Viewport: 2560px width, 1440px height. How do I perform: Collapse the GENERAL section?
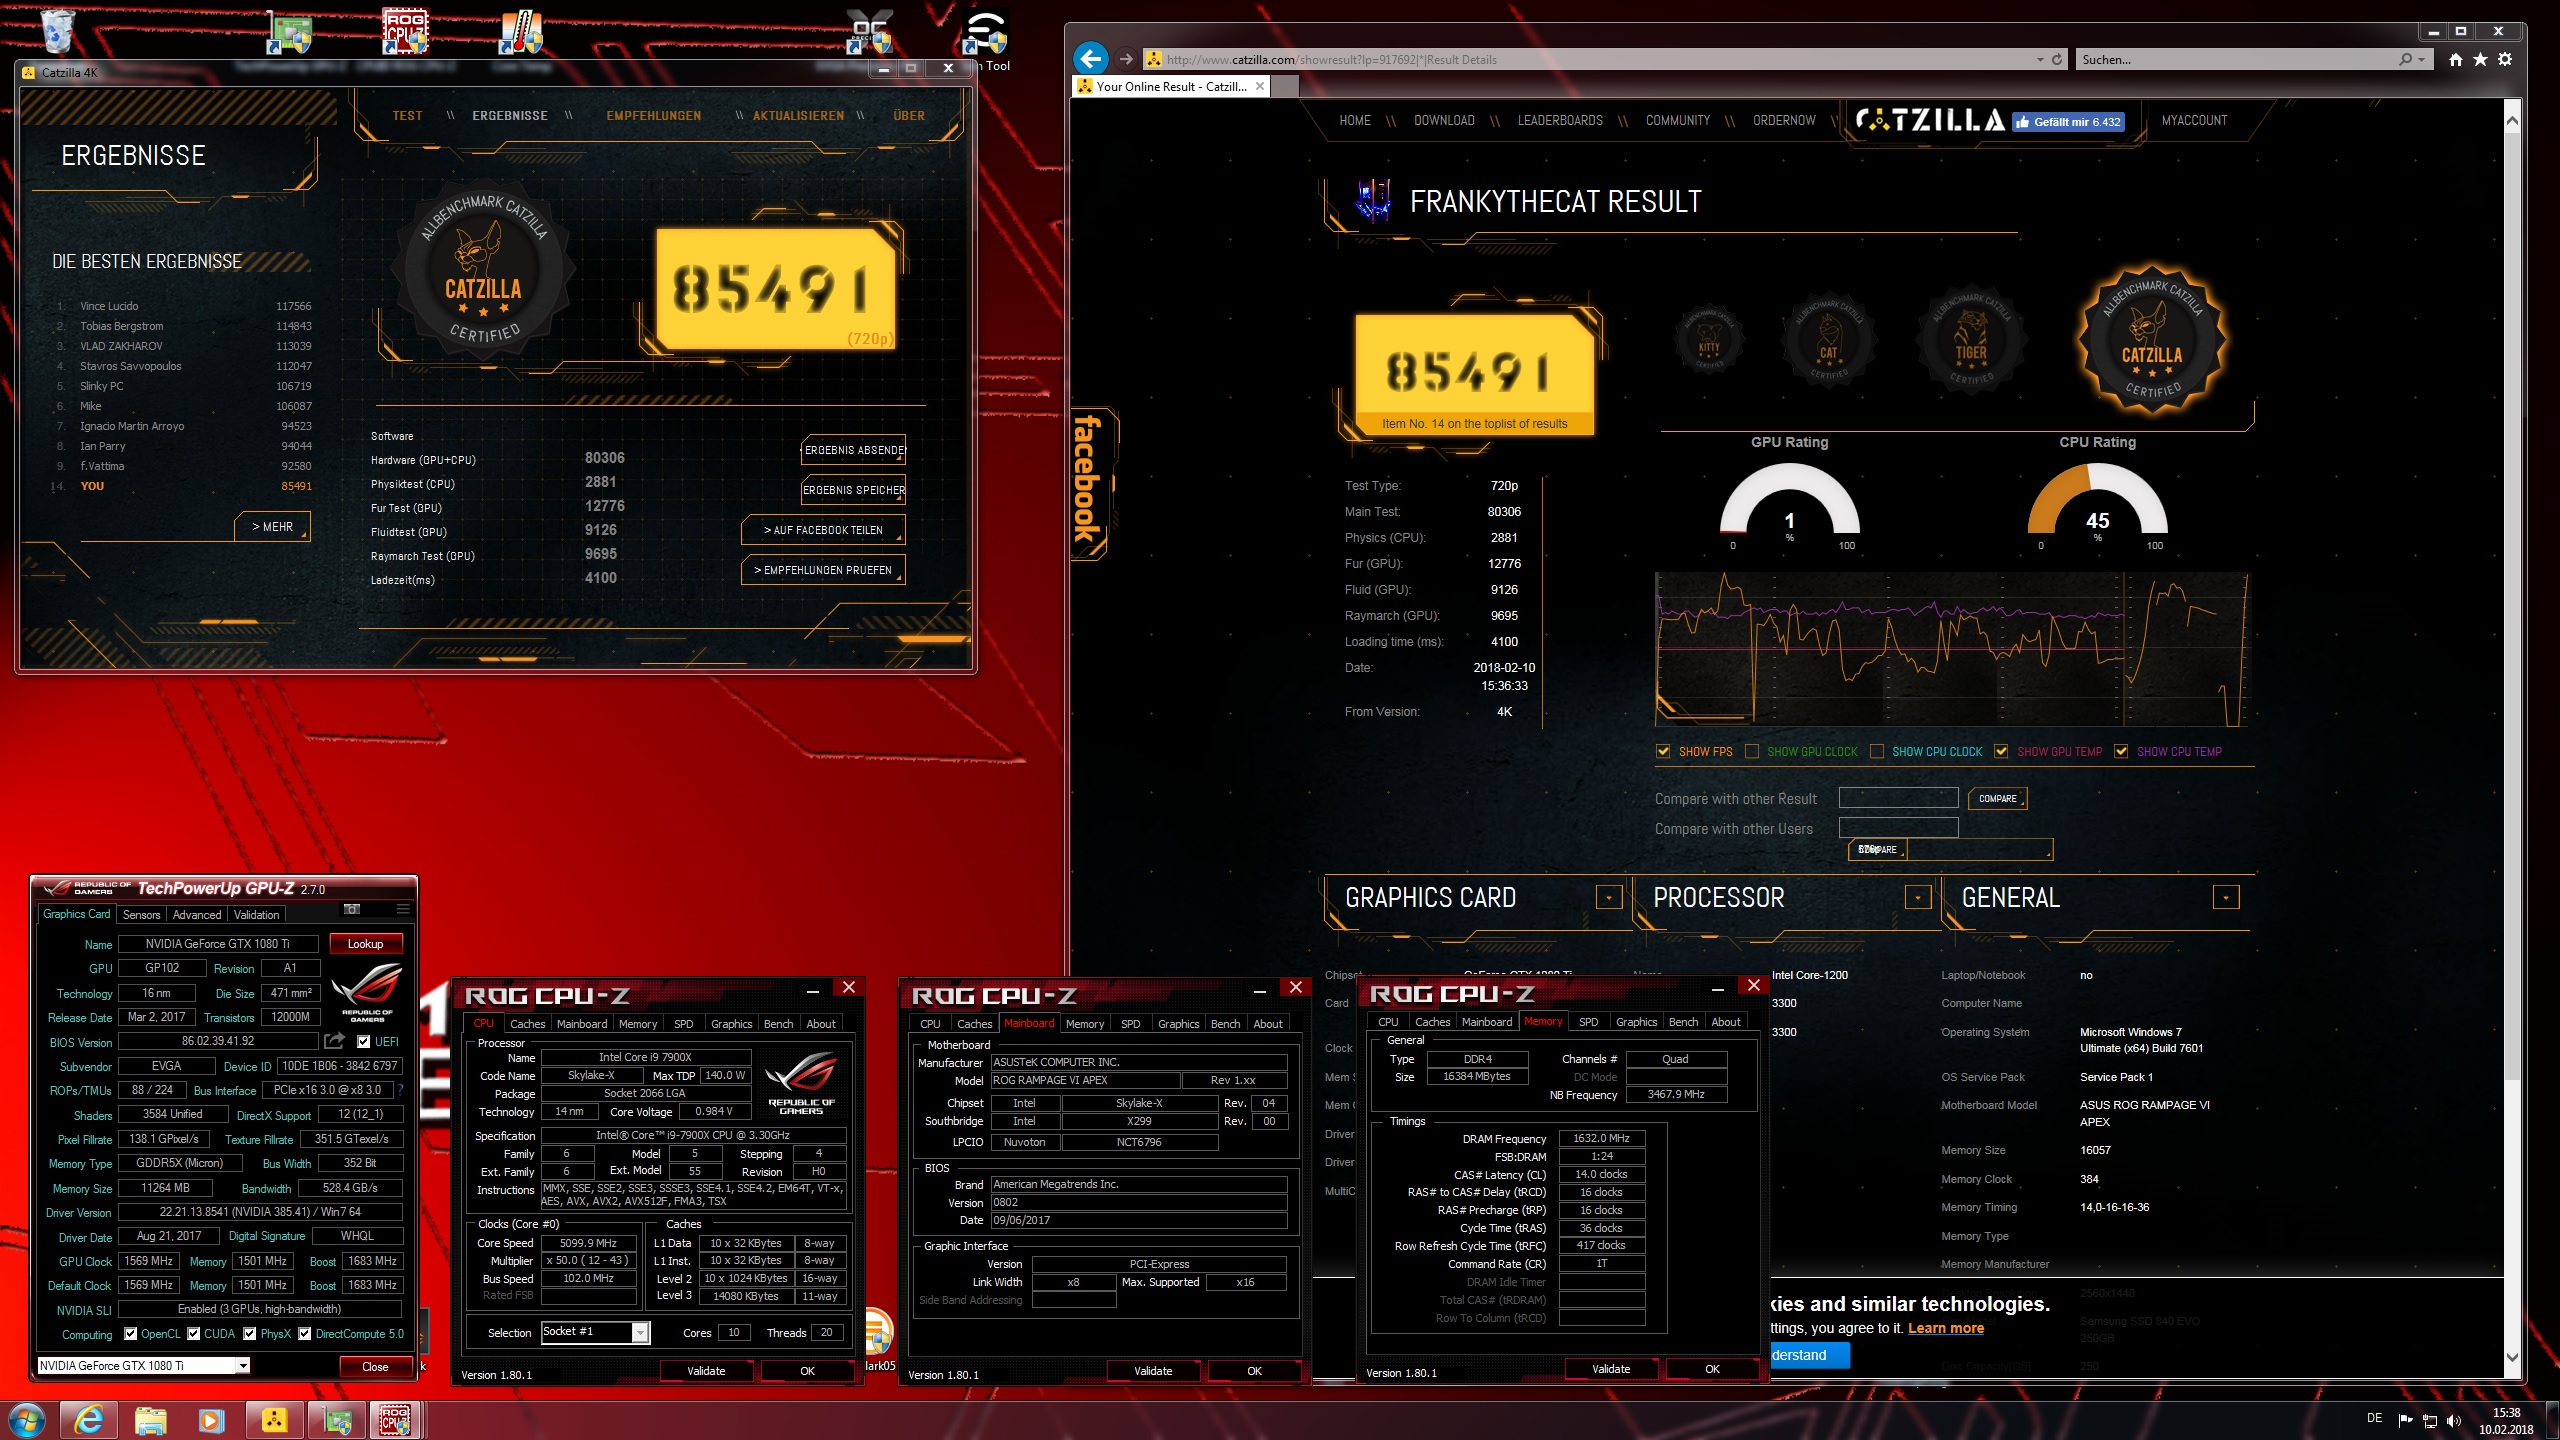click(2225, 897)
